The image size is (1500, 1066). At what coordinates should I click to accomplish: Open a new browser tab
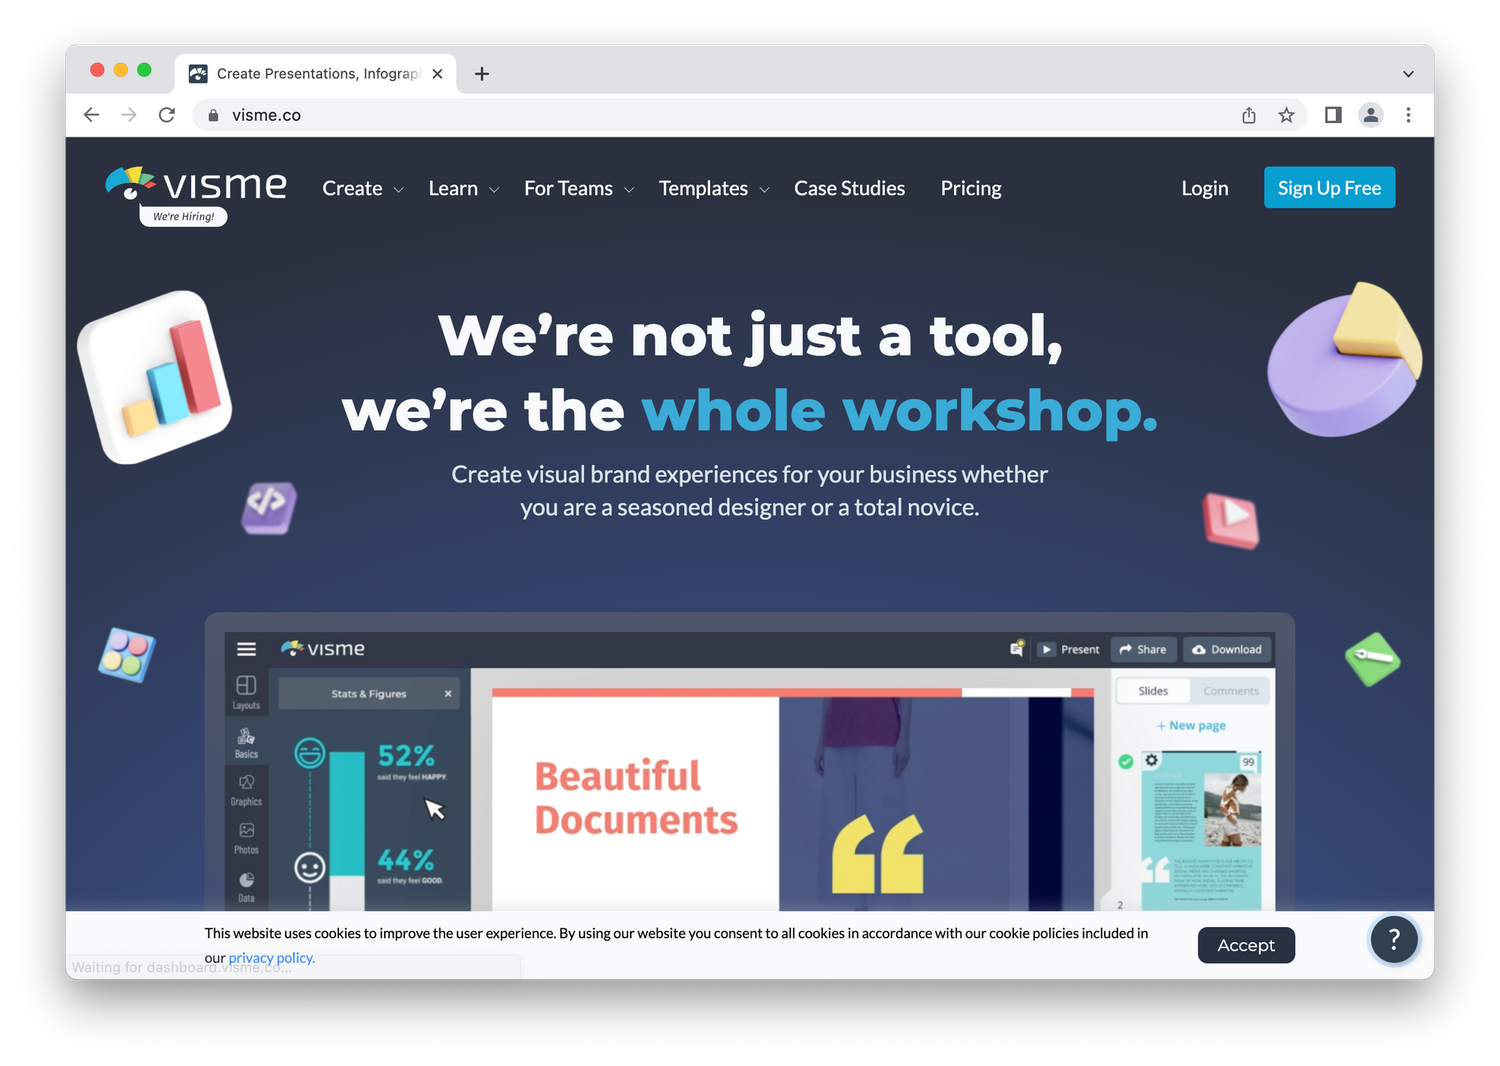pyautogui.click(x=482, y=74)
